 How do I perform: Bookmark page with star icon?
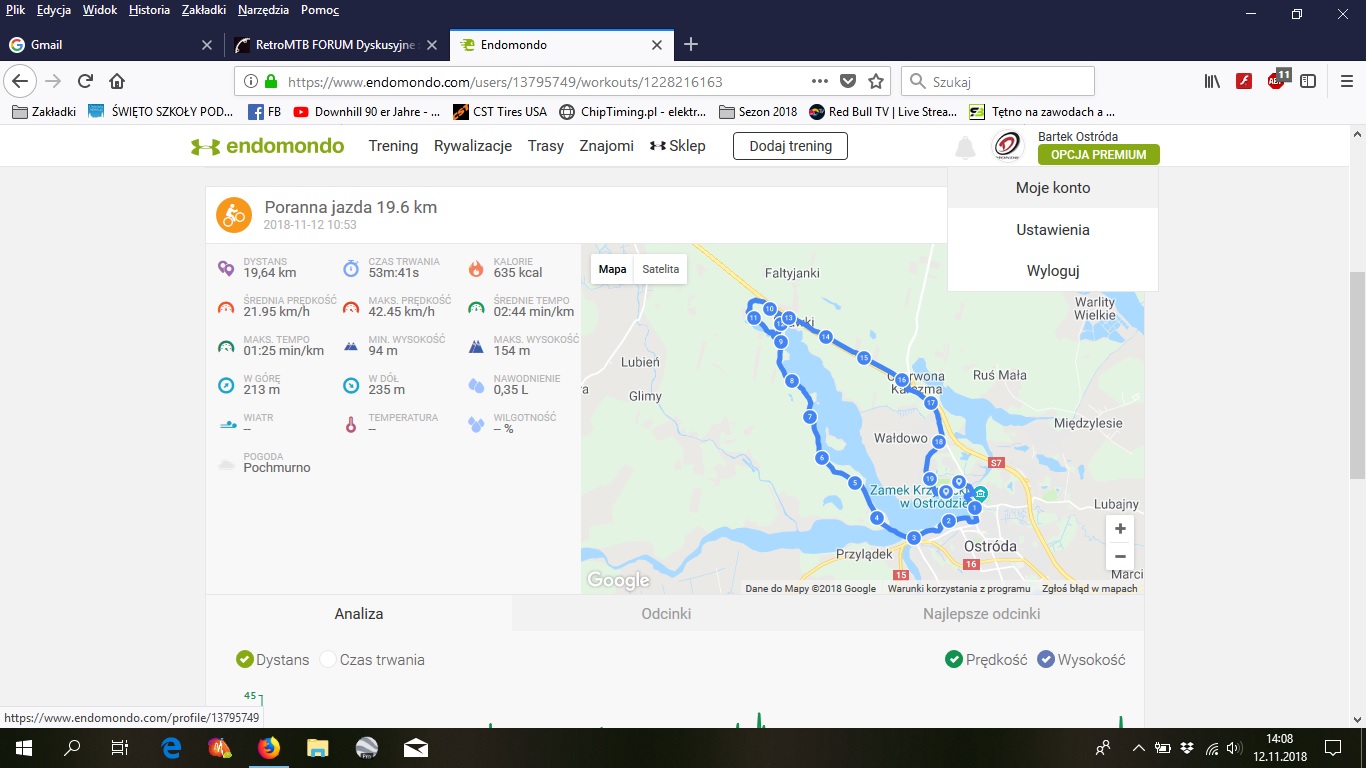coord(876,82)
